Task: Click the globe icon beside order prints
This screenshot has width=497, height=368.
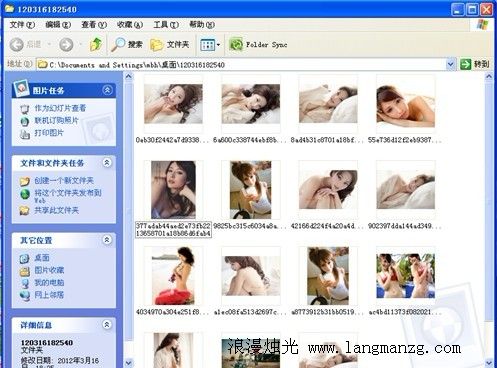Action: pos(25,121)
